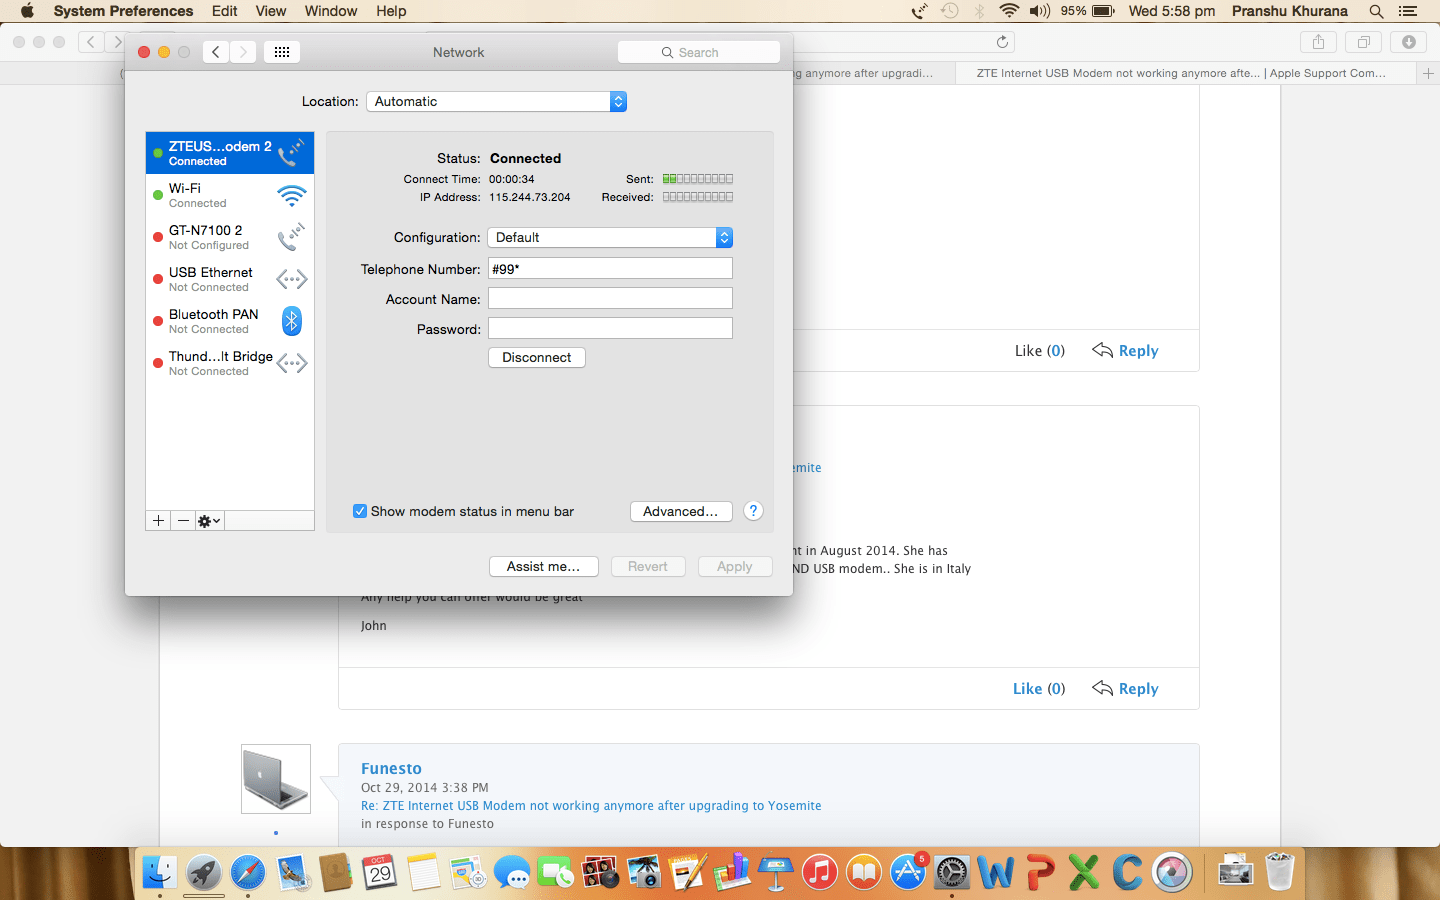This screenshot has width=1440, height=900.
Task: Open Advanced… network settings
Action: 681,511
